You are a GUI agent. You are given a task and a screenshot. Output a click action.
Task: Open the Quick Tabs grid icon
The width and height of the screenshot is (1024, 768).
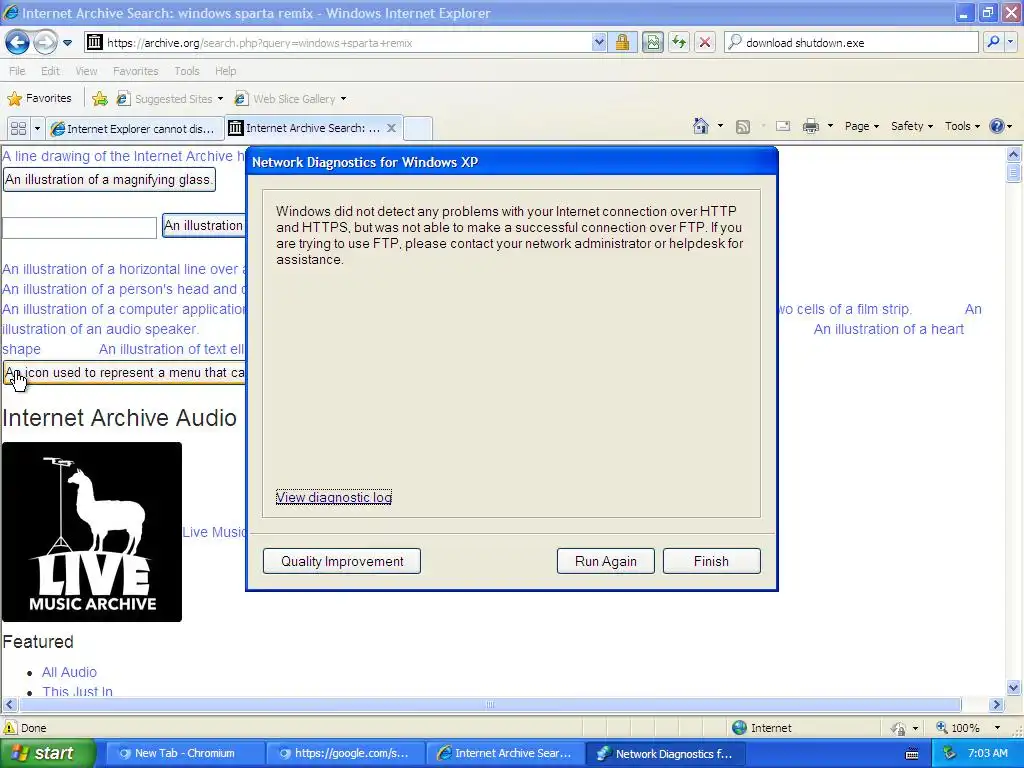pos(18,128)
